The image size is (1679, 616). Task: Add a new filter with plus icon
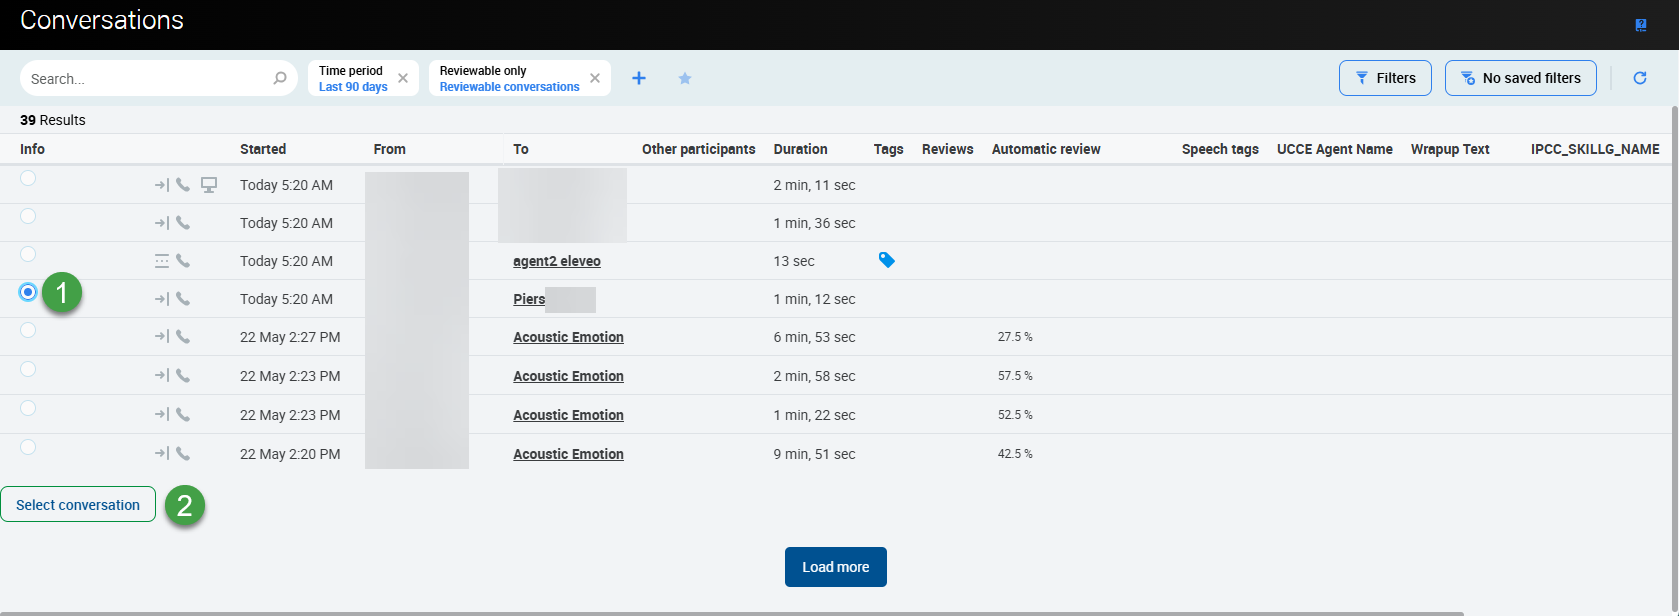[x=639, y=78]
